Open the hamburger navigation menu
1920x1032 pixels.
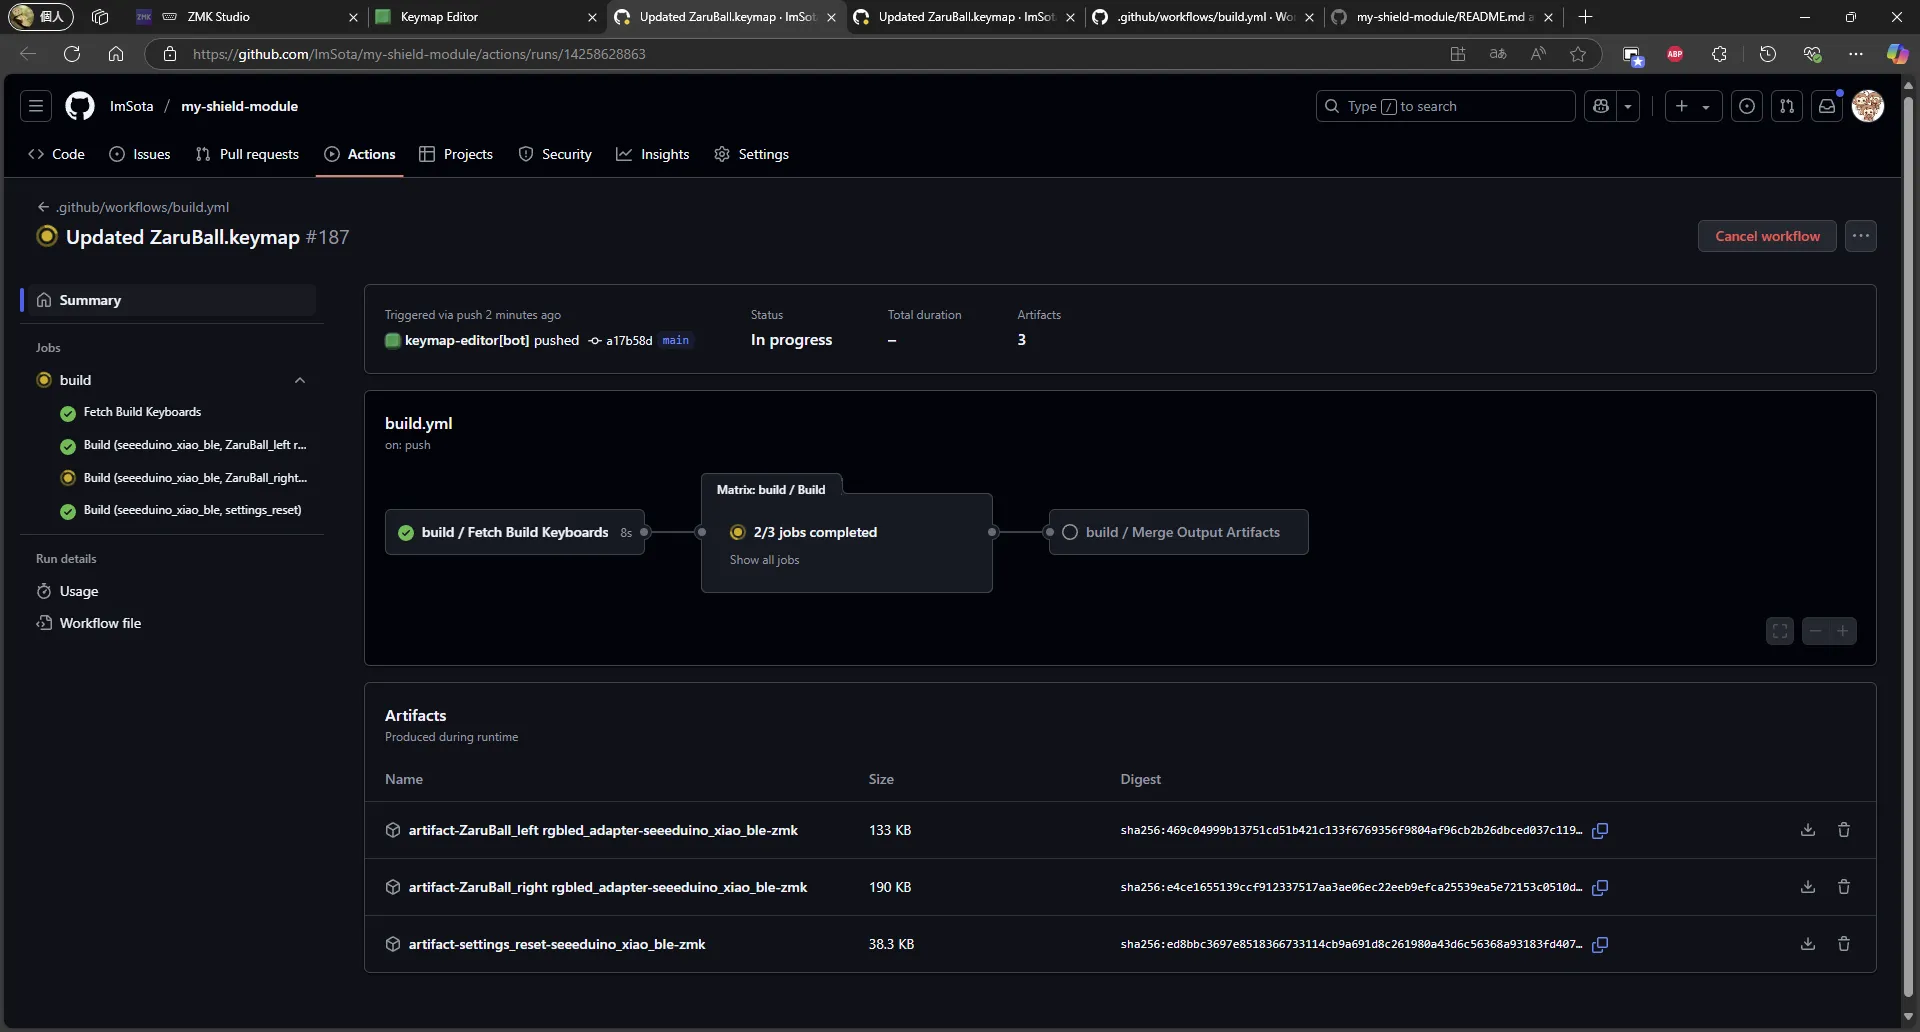35,106
